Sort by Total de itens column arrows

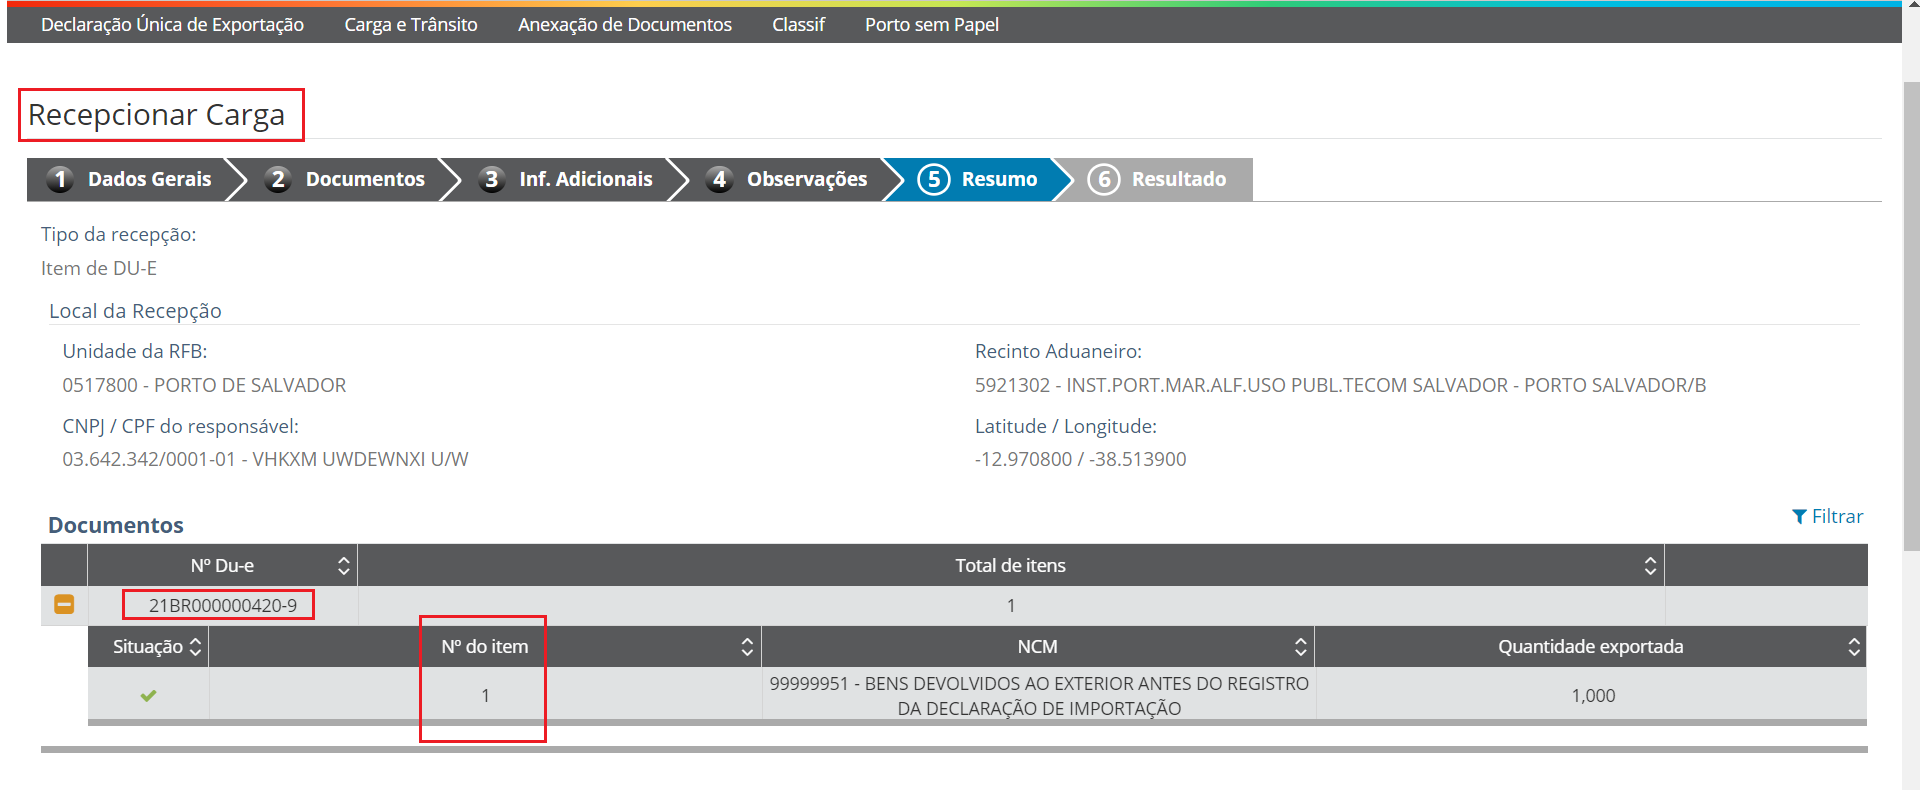(1649, 566)
